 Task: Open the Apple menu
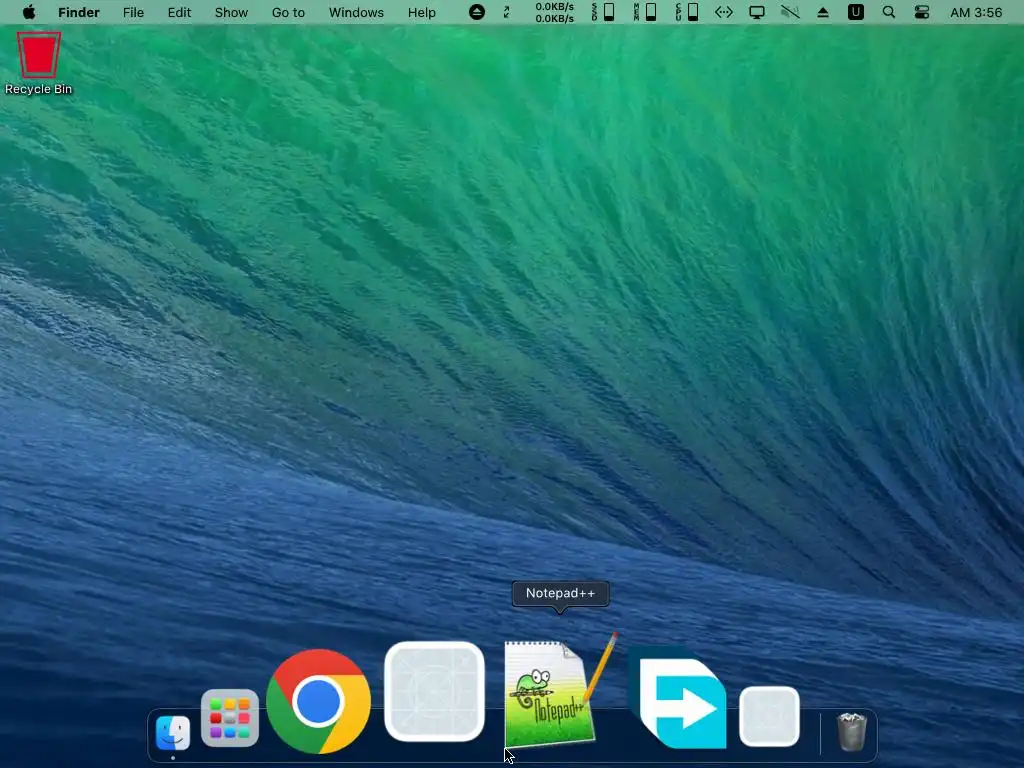point(29,12)
